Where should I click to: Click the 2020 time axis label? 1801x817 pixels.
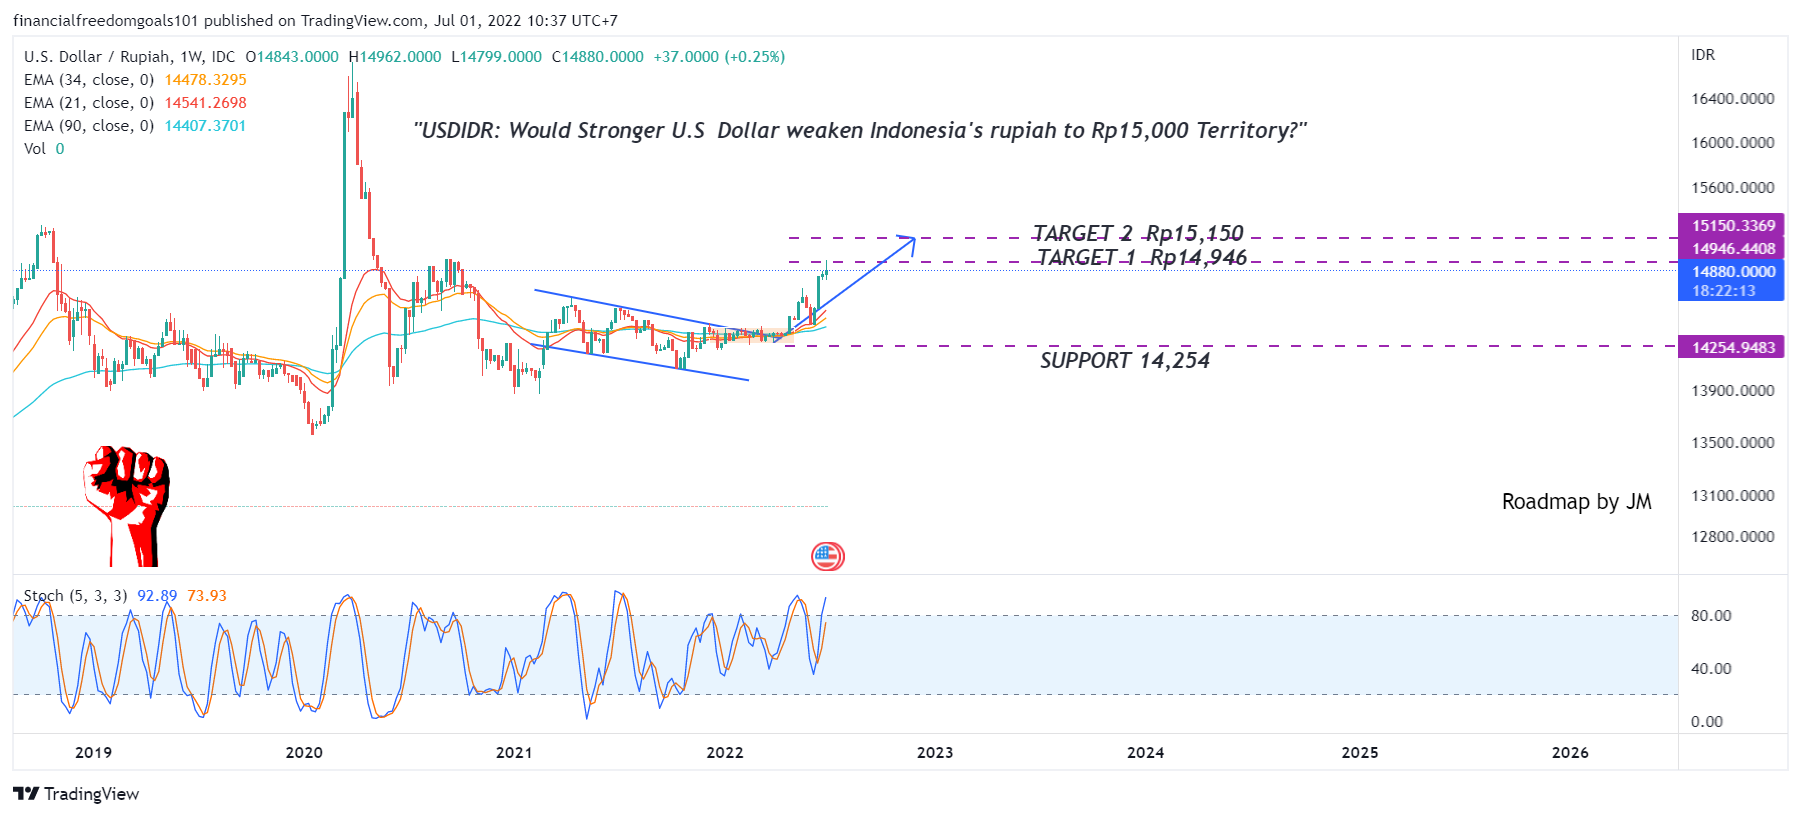[x=304, y=753]
